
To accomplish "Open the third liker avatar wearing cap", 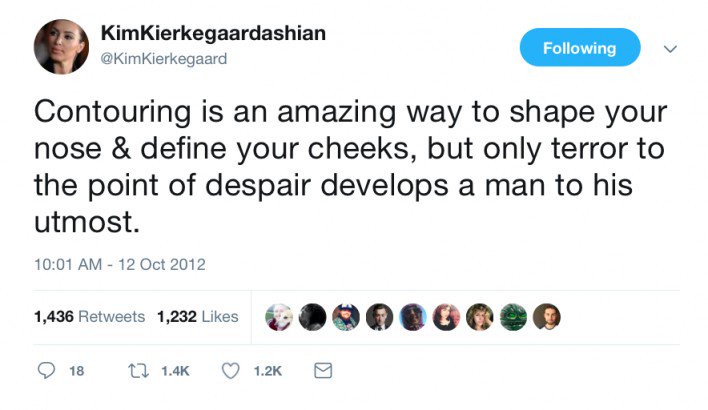I will pyautogui.click(x=347, y=317).
